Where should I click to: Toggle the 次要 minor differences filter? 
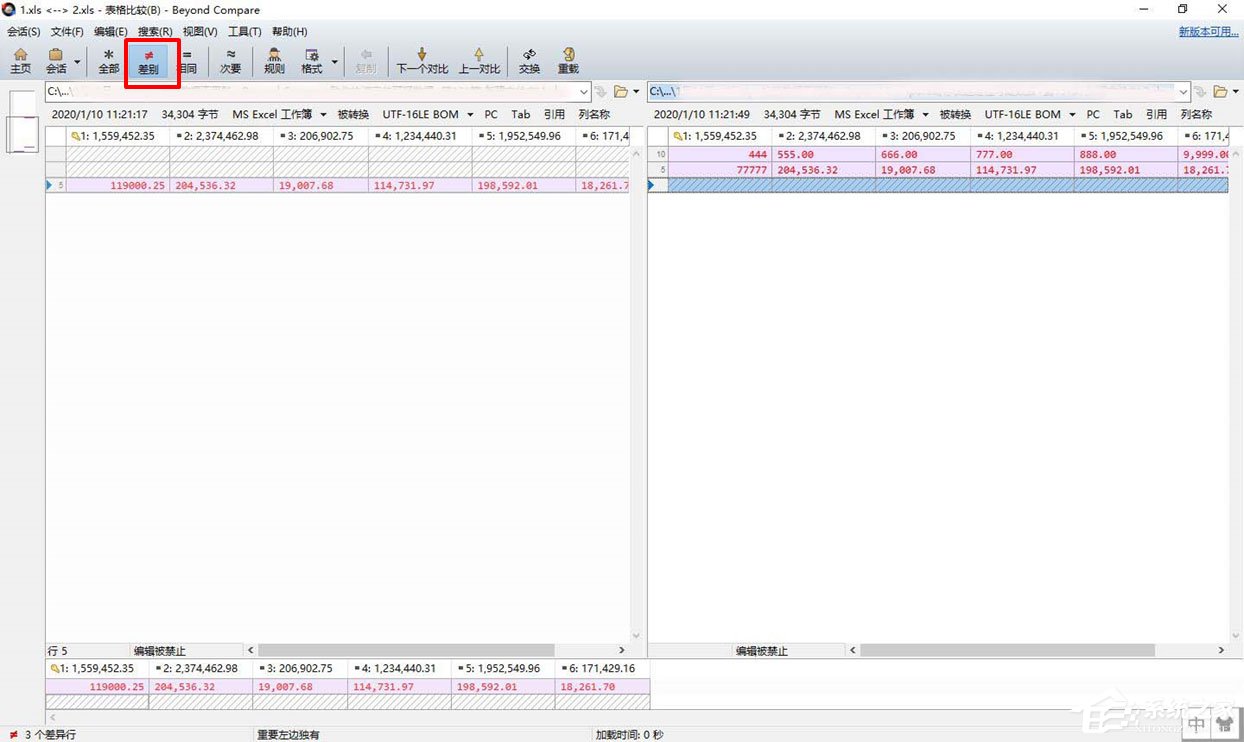231,61
